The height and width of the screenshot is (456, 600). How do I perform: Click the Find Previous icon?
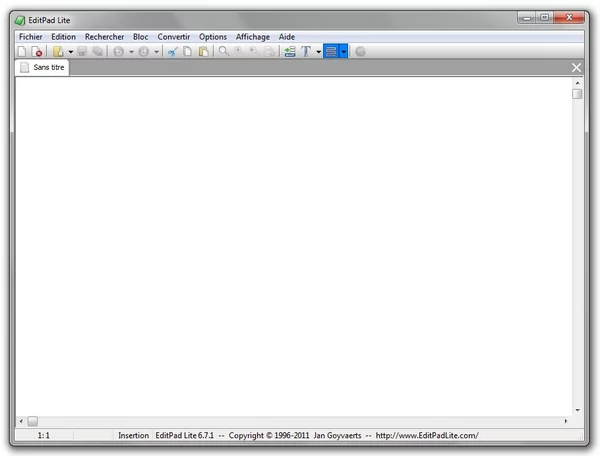[253, 51]
